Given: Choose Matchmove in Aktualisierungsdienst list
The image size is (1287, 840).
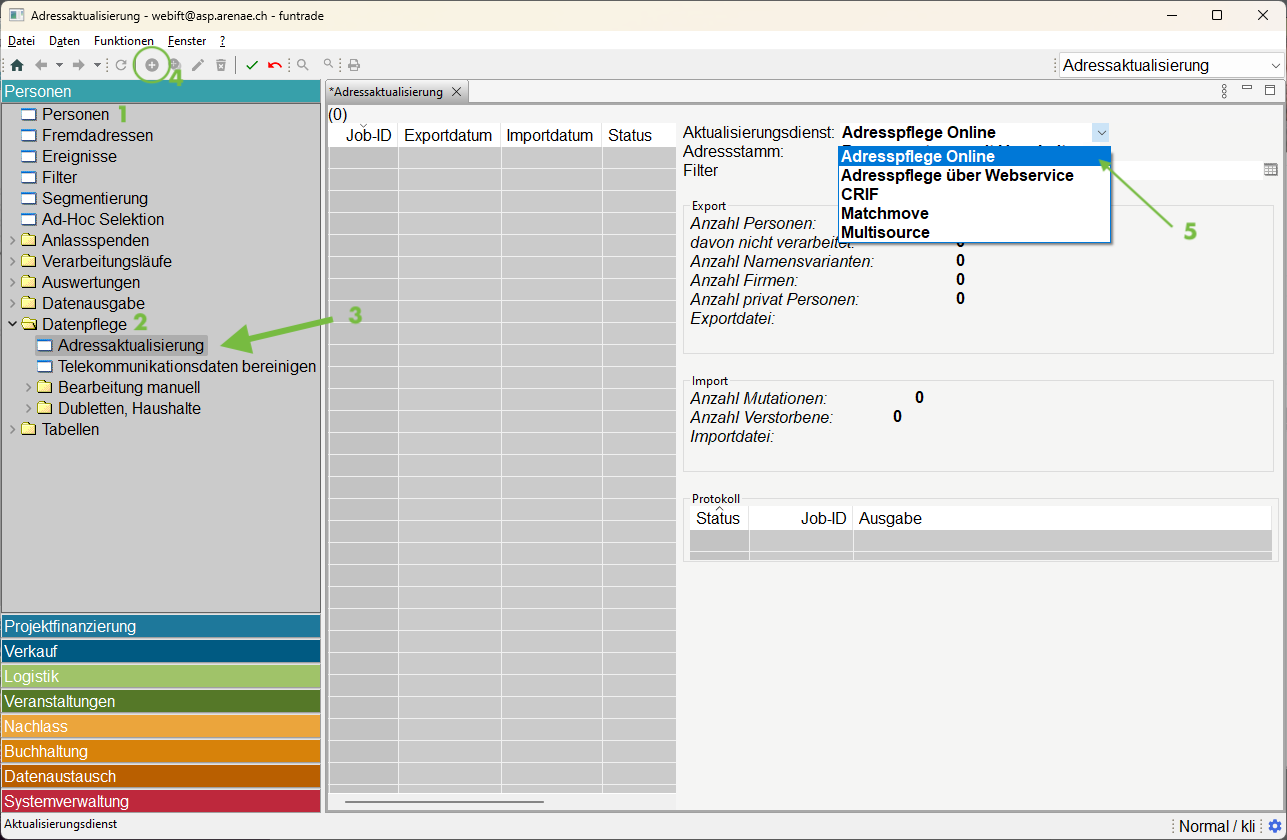Looking at the screenshot, I should point(885,213).
